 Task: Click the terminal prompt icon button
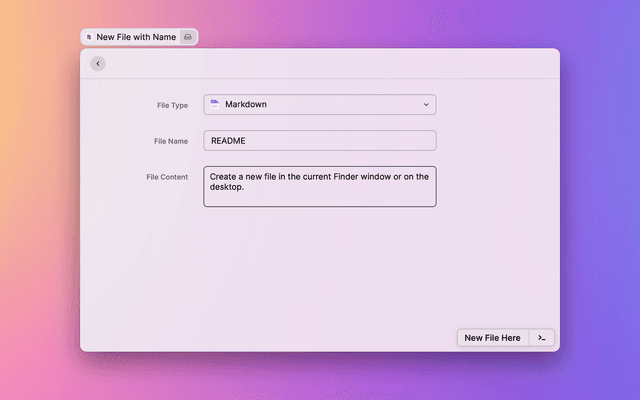[541, 338]
